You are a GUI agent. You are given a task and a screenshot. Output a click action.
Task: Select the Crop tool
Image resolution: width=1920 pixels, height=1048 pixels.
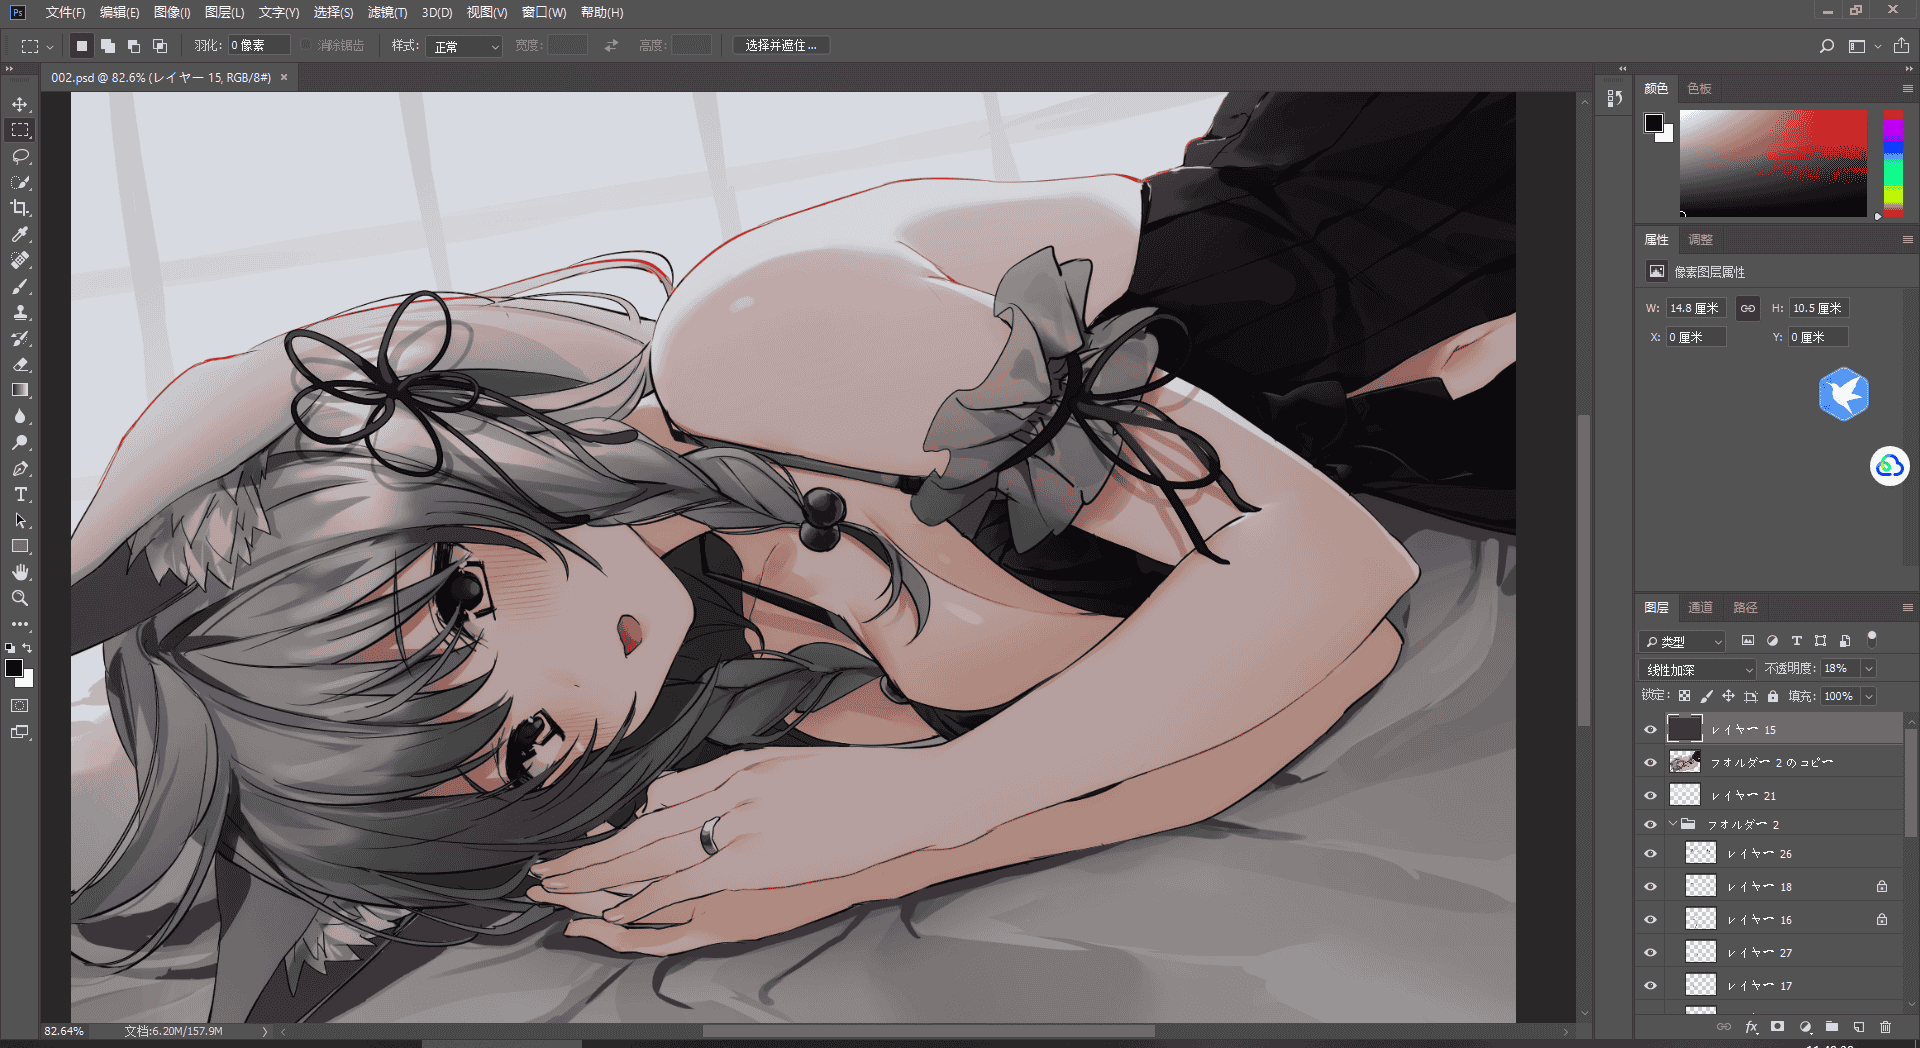coord(20,208)
